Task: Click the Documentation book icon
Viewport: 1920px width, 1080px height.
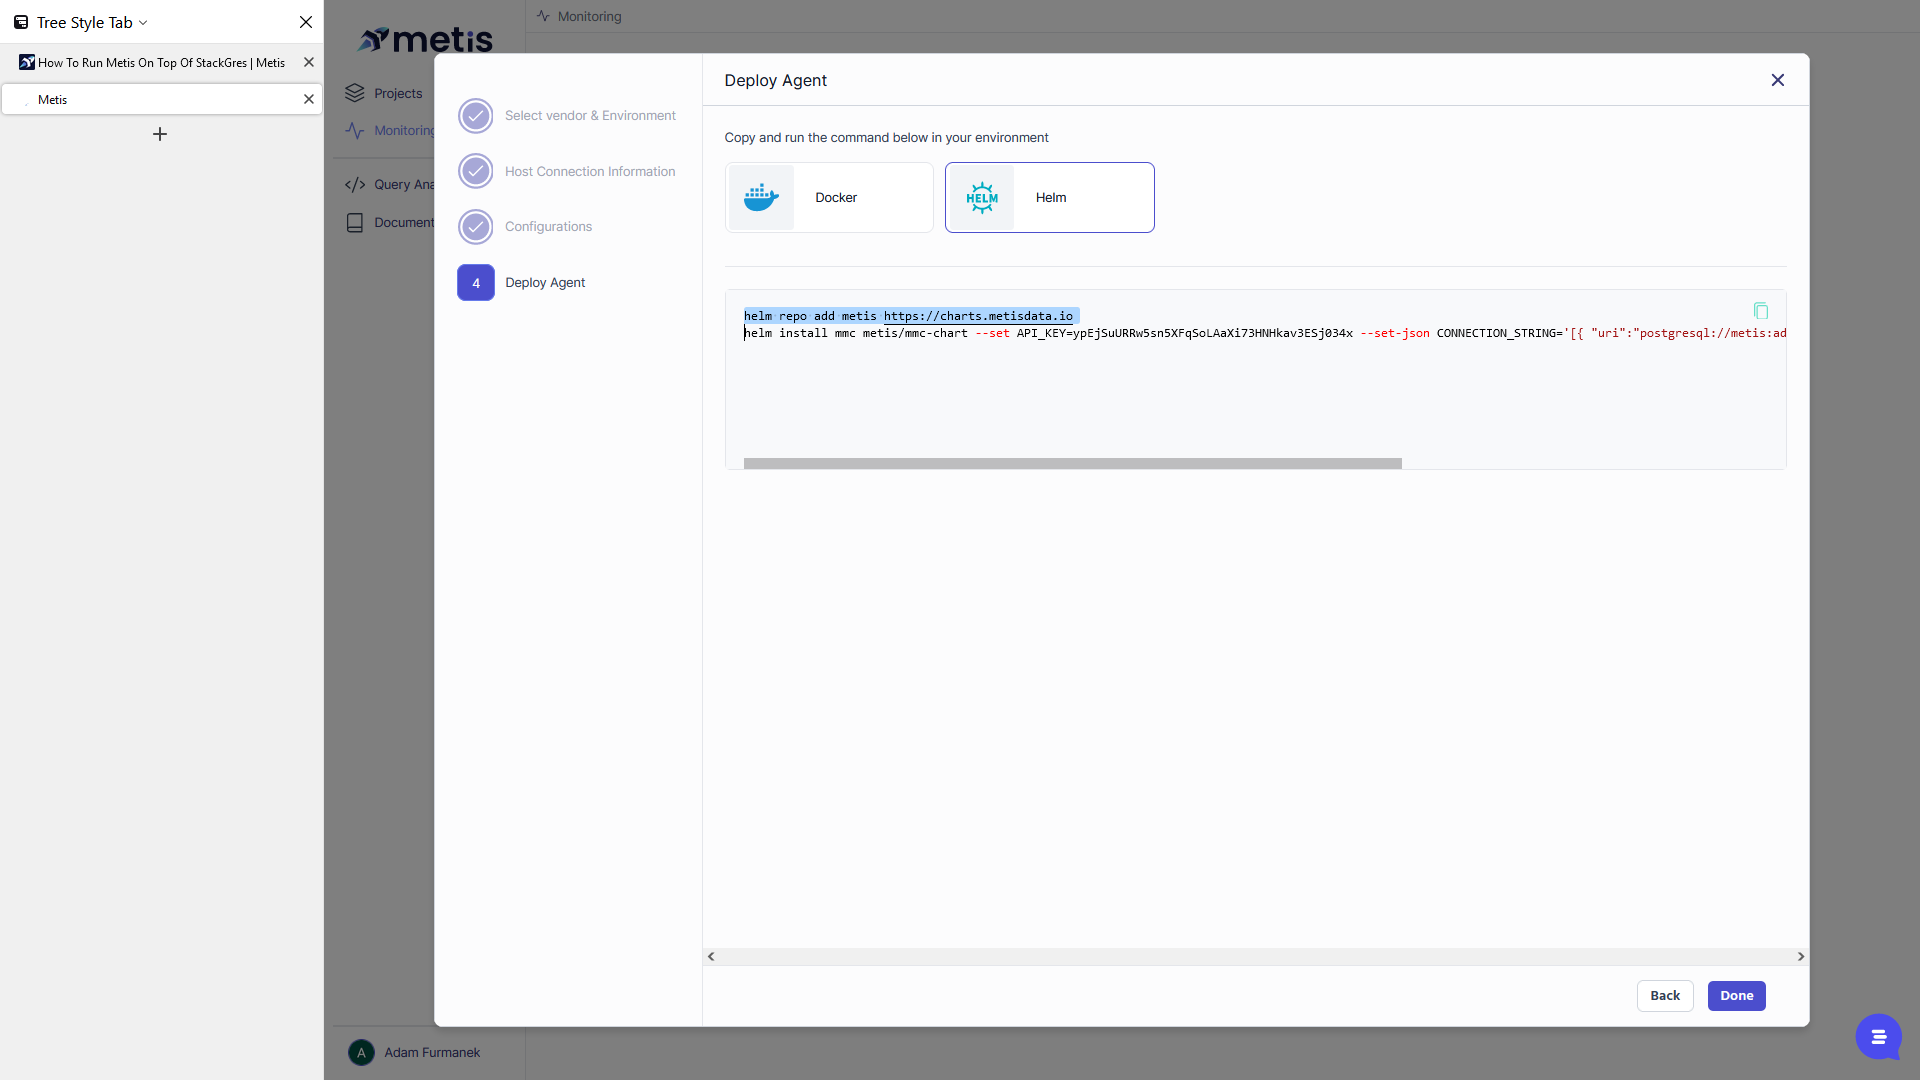Action: 355,223
